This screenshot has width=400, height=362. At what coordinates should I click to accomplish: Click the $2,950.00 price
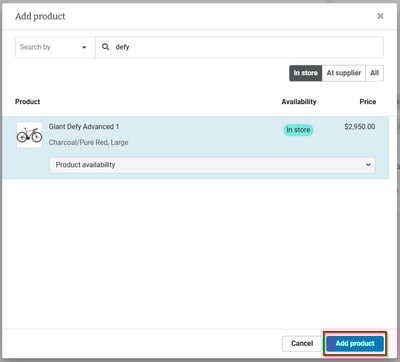coord(360,127)
